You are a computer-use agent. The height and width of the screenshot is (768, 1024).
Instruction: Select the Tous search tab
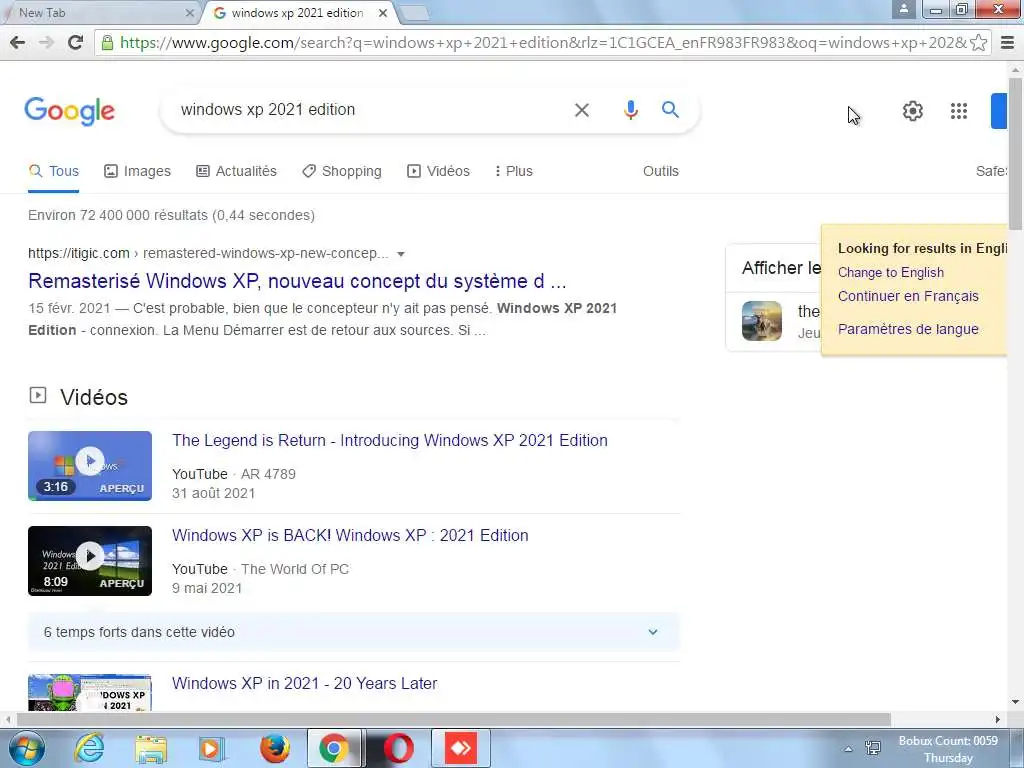tap(54, 171)
